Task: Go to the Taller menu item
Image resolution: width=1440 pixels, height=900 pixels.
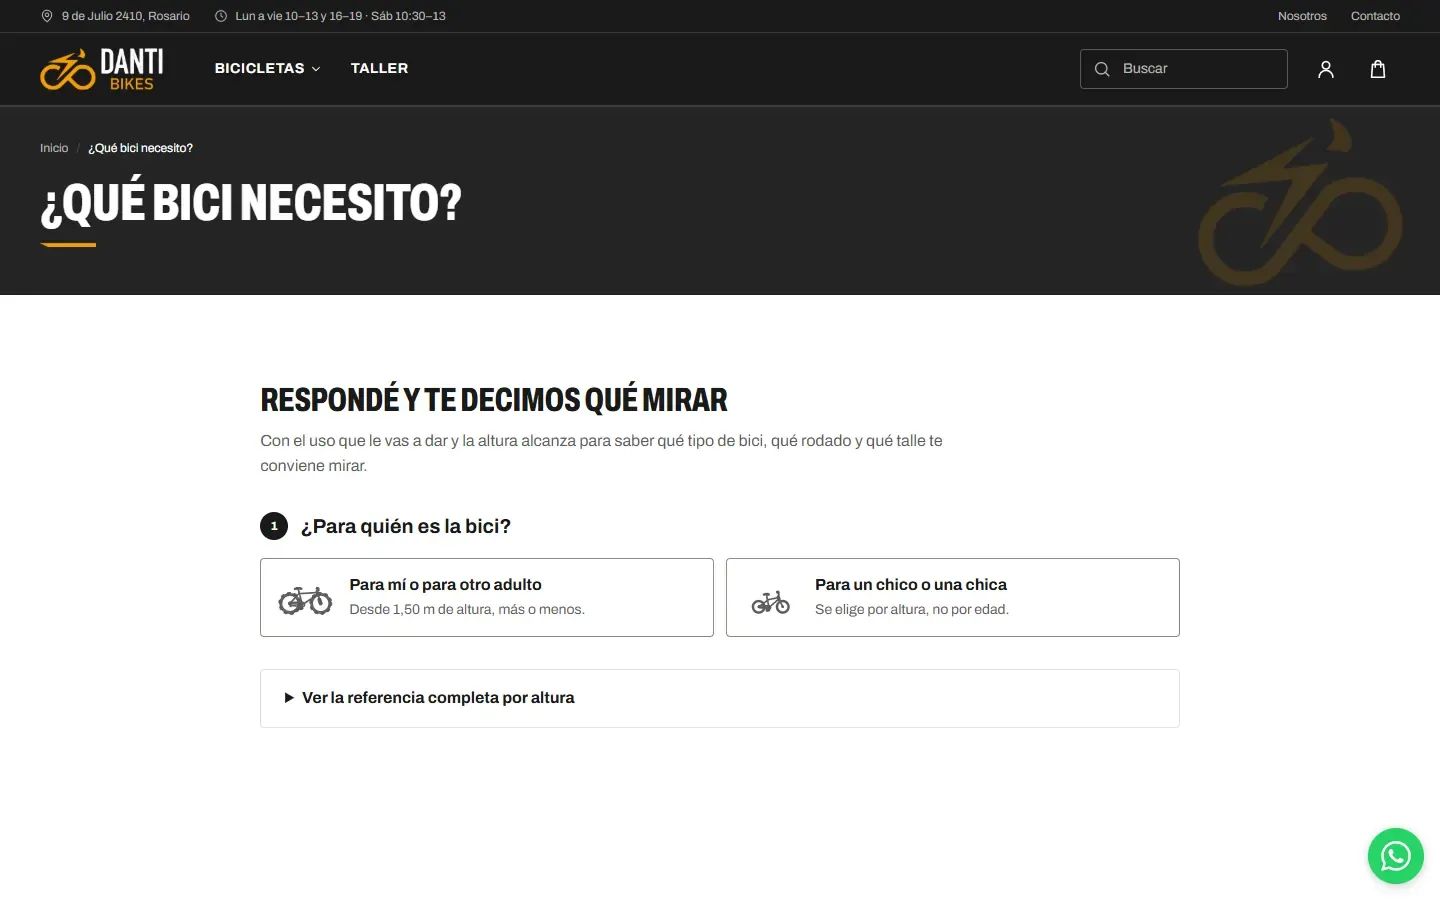Action: (x=379, y=68)
